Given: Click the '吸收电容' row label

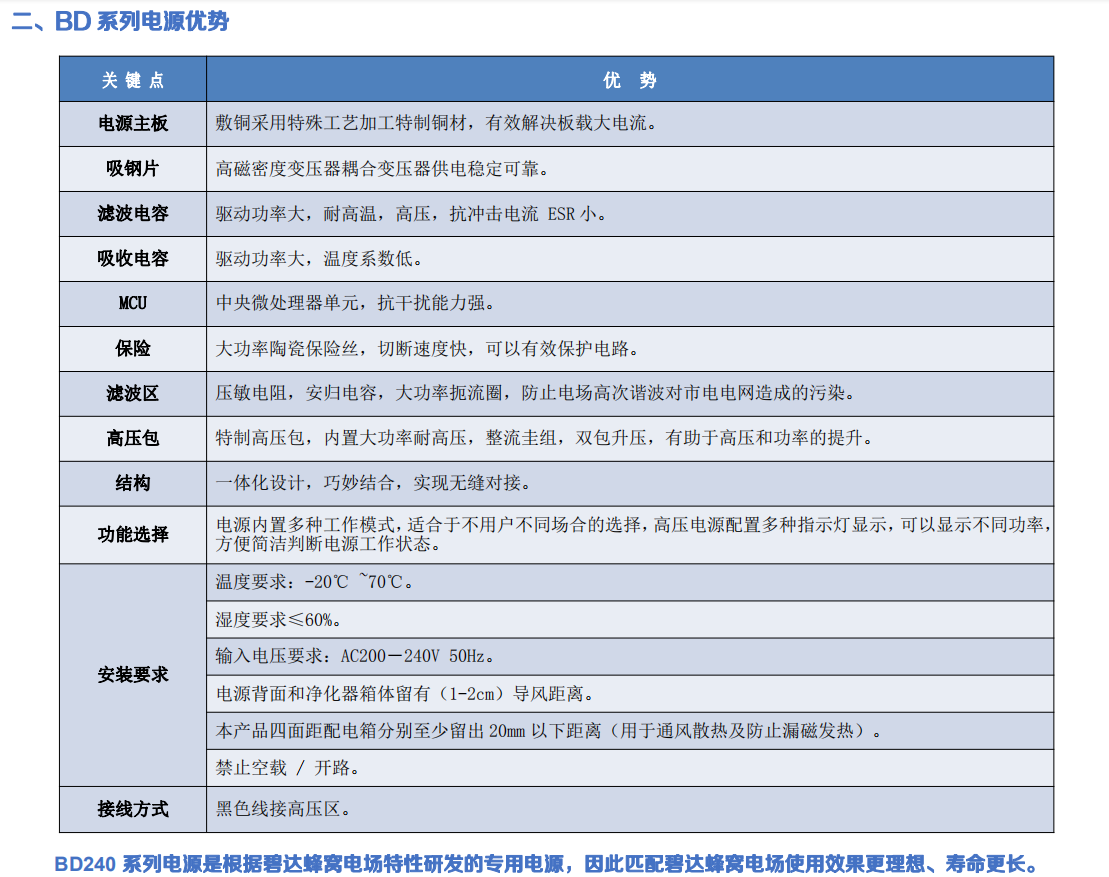Looking at the screenshot, I should 133,258.
